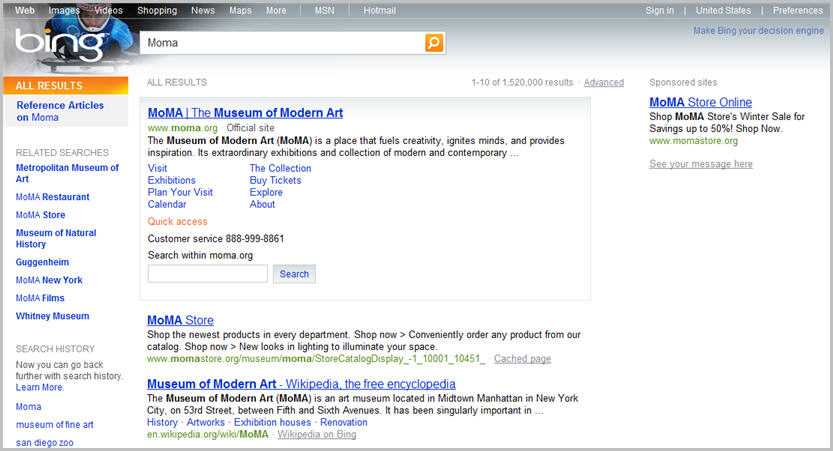Click the Sign in link

(659, 11)
